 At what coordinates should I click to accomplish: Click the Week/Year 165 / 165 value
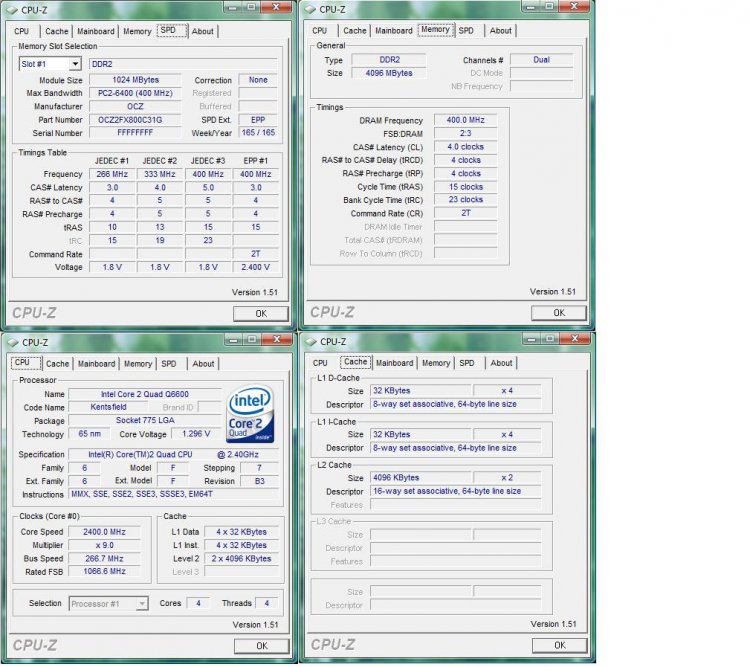click(x=258, y=133)
